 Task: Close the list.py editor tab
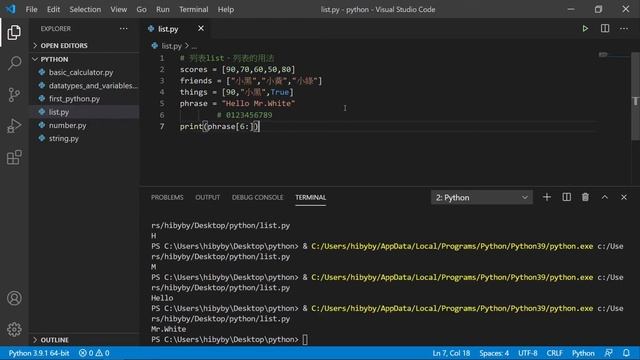click(x=201, y=29)
